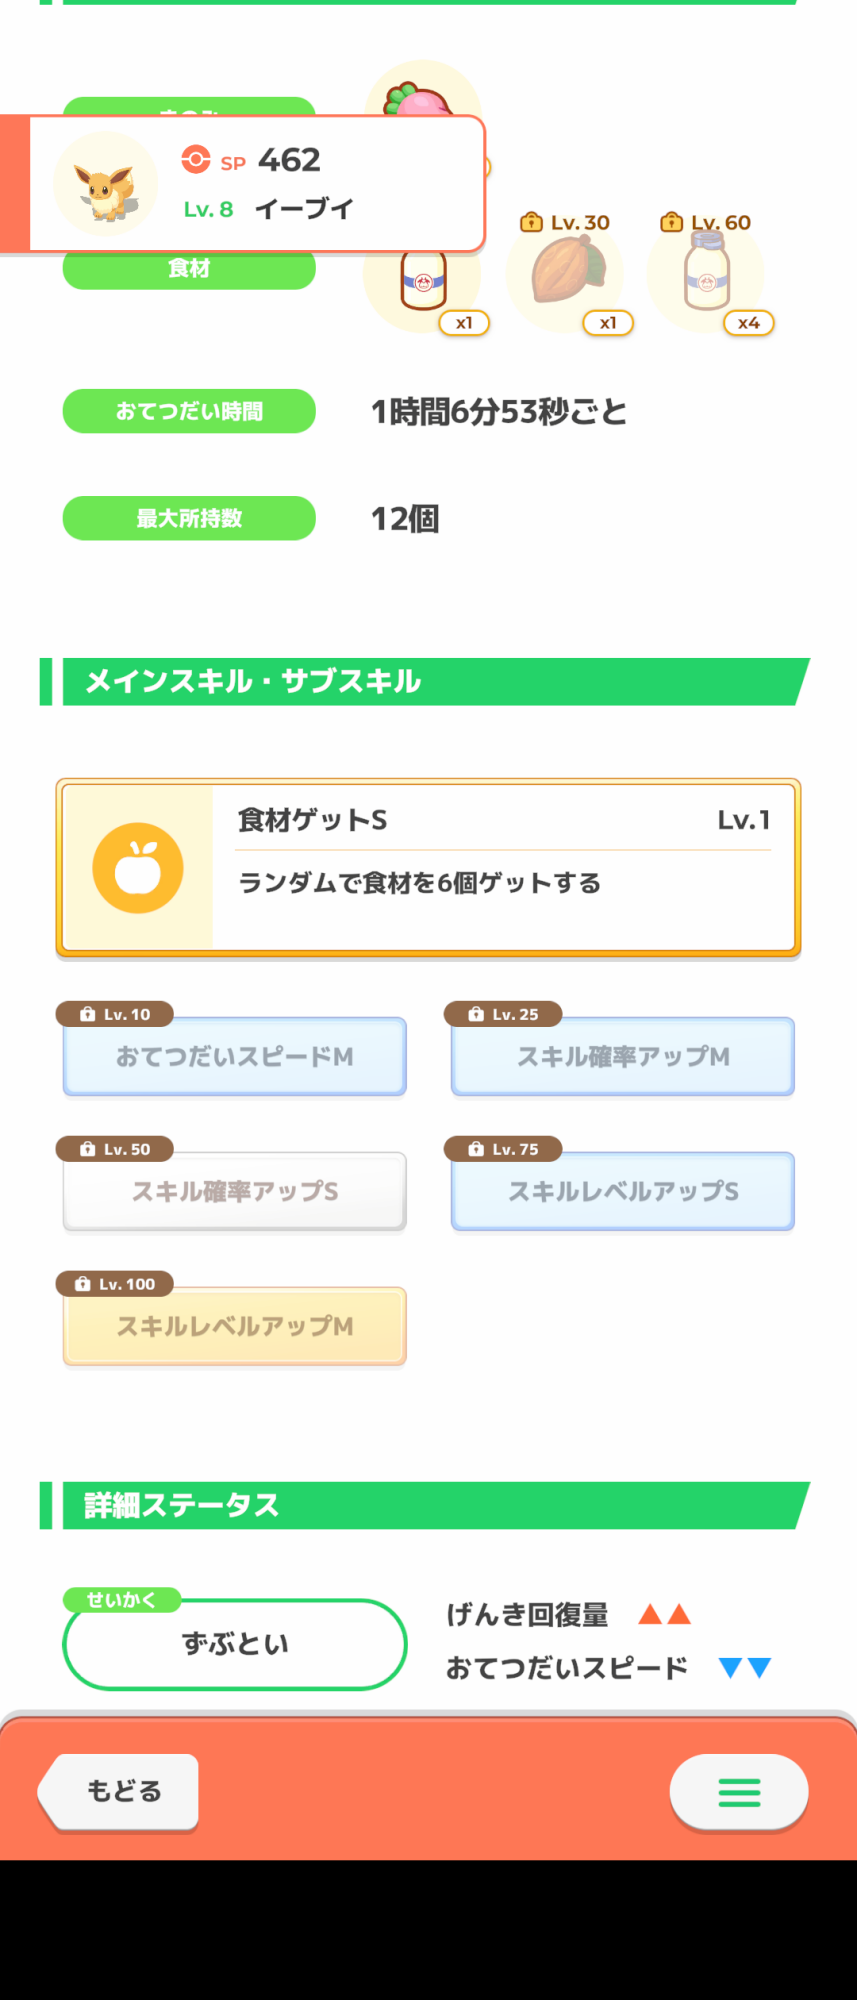857x2000 pixels.
Task: Tap the Poké Ball SP icon
Action: click(x=196, y=159)
